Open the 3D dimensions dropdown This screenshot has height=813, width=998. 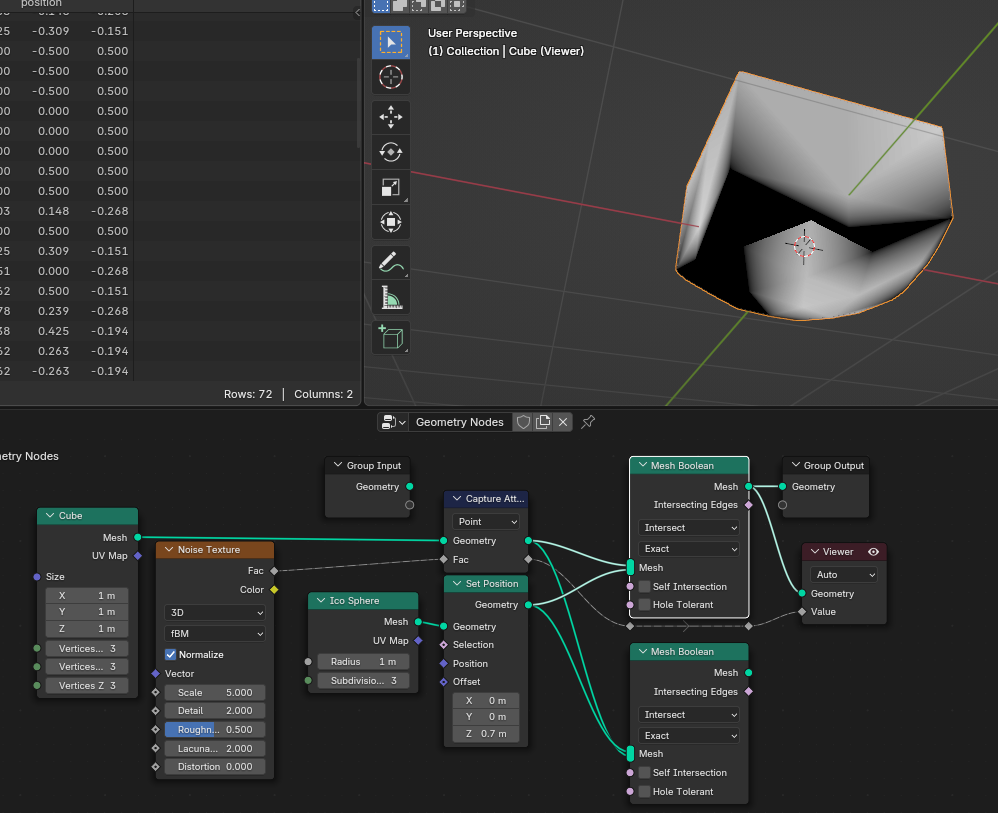[x=214, y=612]
